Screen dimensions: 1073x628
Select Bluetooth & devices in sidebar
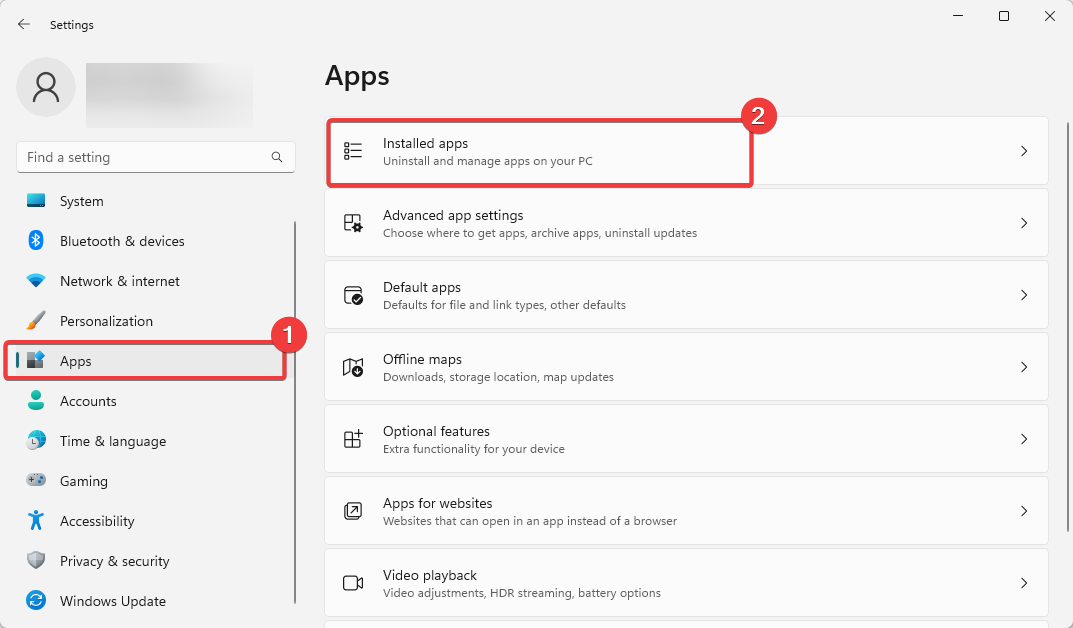click(122, 241)
